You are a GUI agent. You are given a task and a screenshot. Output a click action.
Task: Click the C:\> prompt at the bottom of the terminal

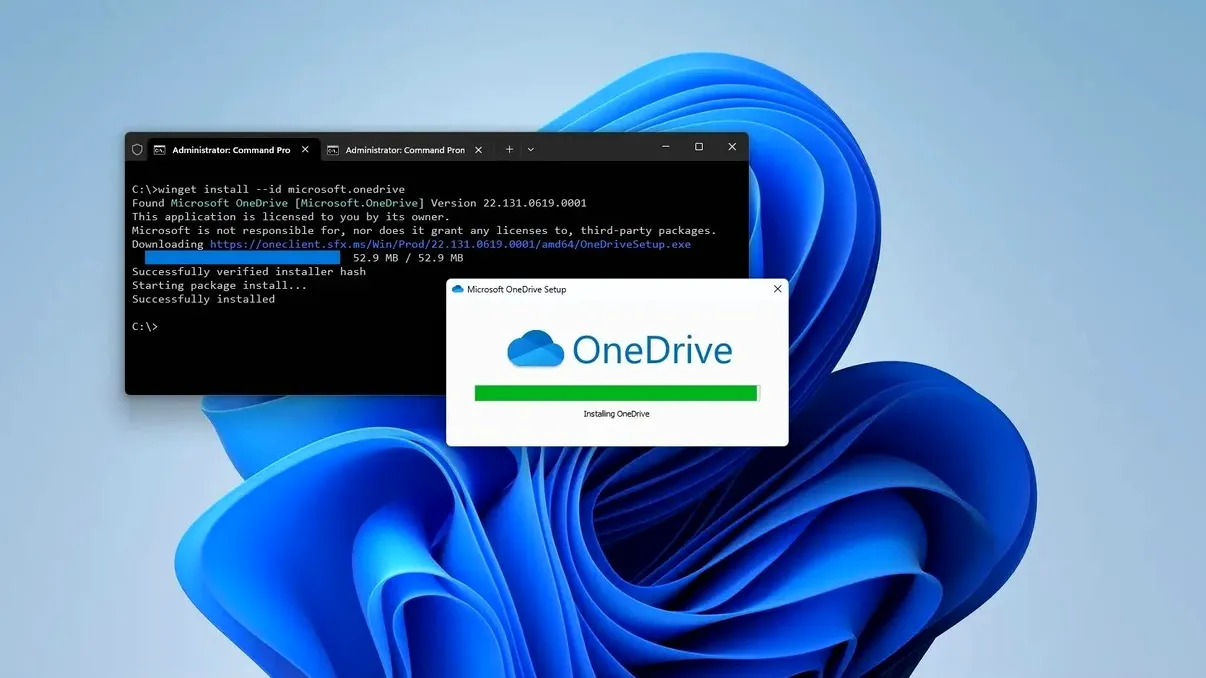click(145, 327)
